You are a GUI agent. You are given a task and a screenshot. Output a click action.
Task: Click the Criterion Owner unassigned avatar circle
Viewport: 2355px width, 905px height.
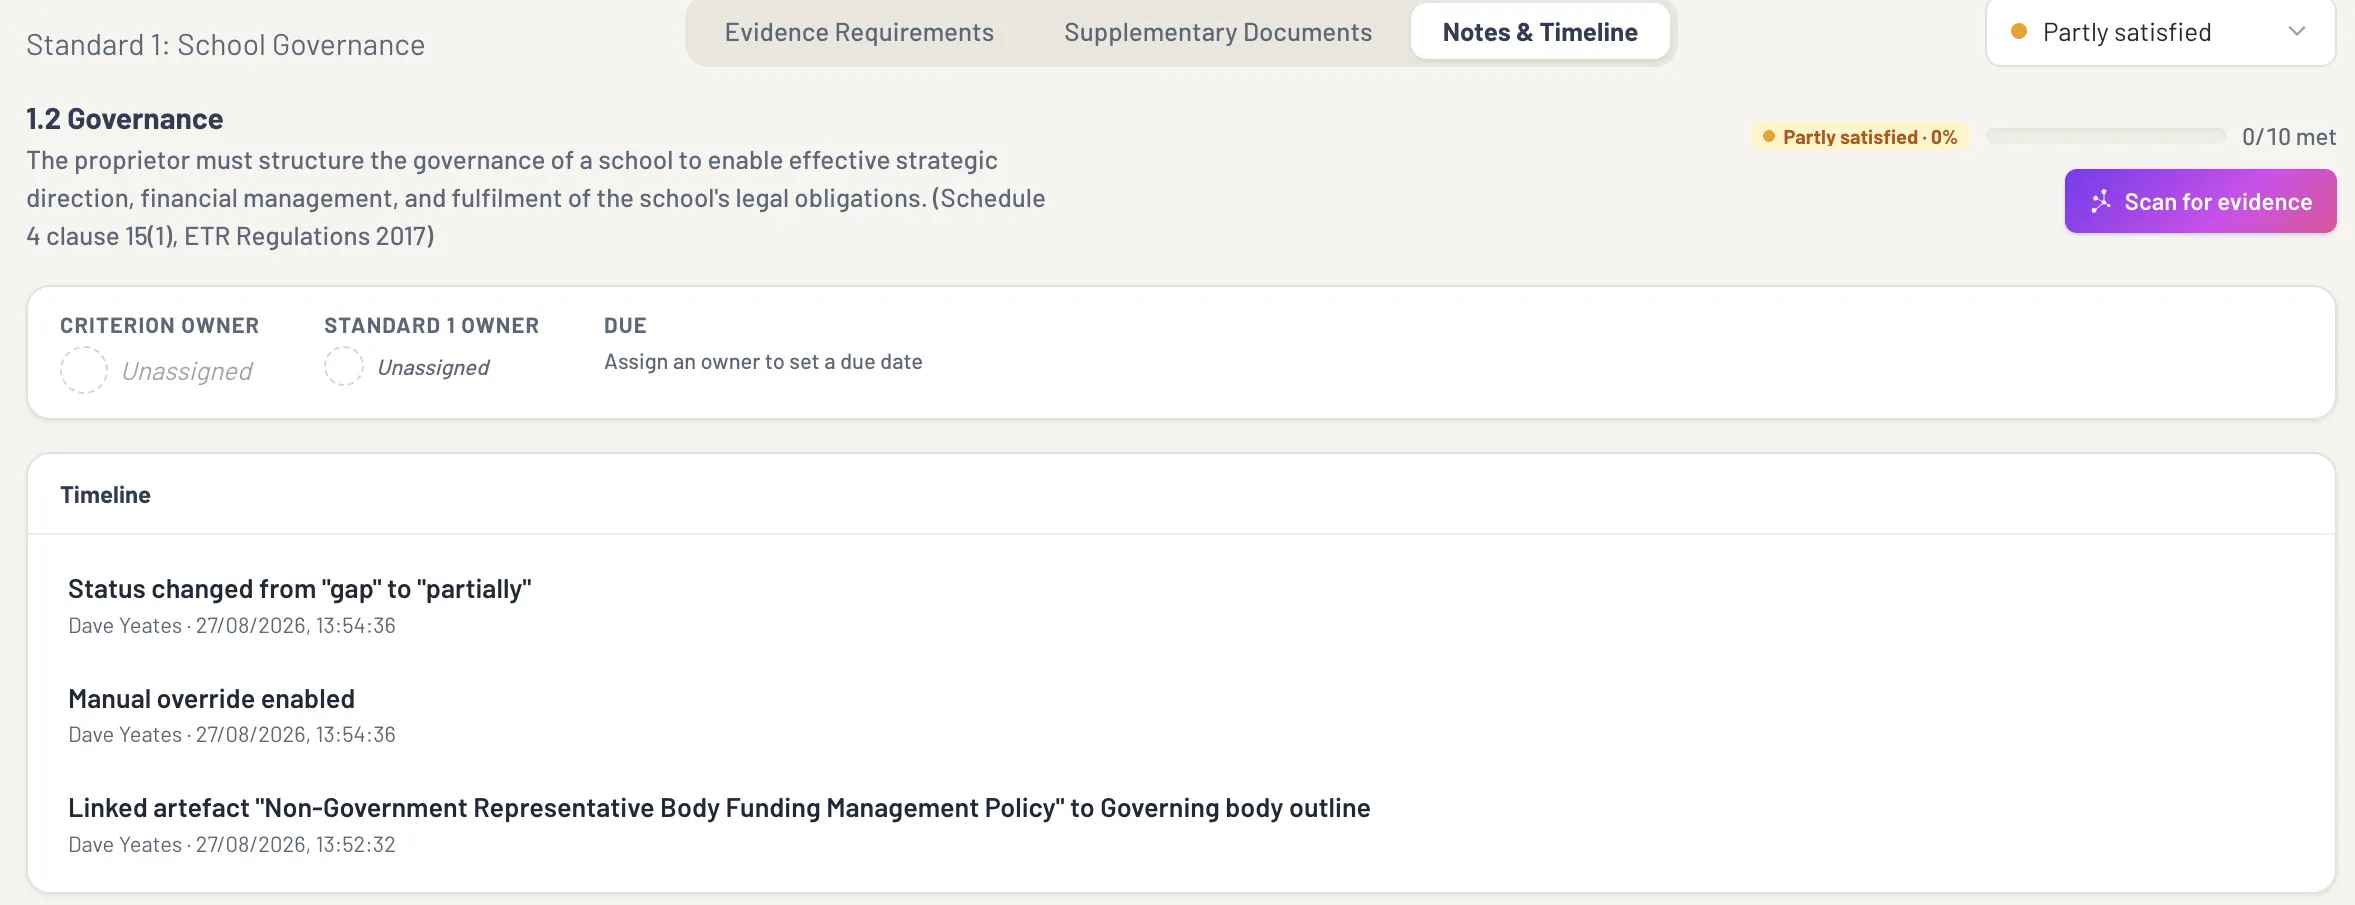[84, 370]
